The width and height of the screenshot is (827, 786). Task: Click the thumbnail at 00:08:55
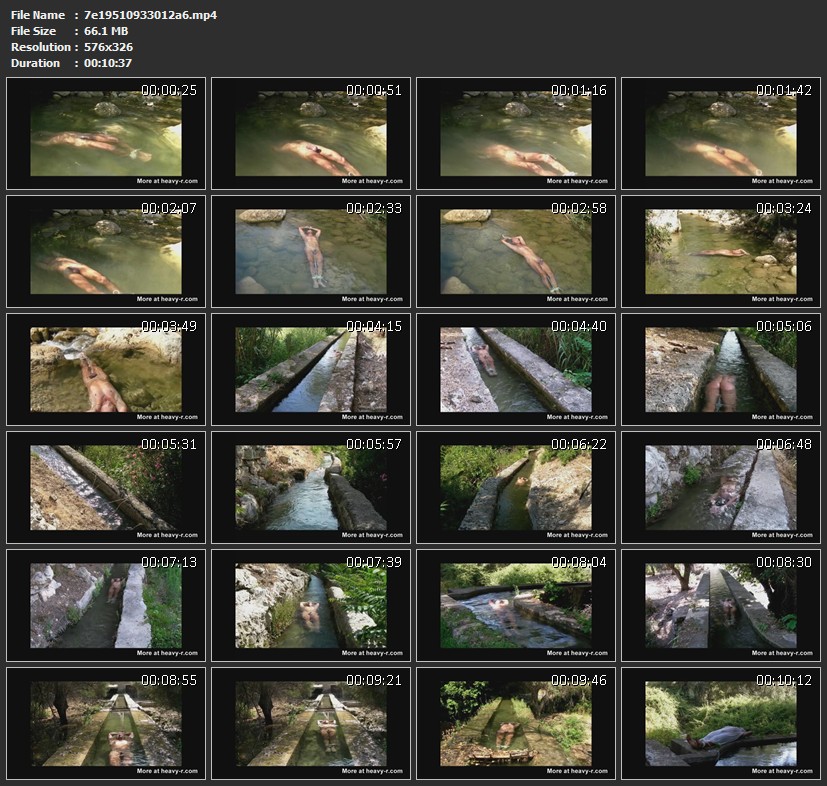[106, 724]
